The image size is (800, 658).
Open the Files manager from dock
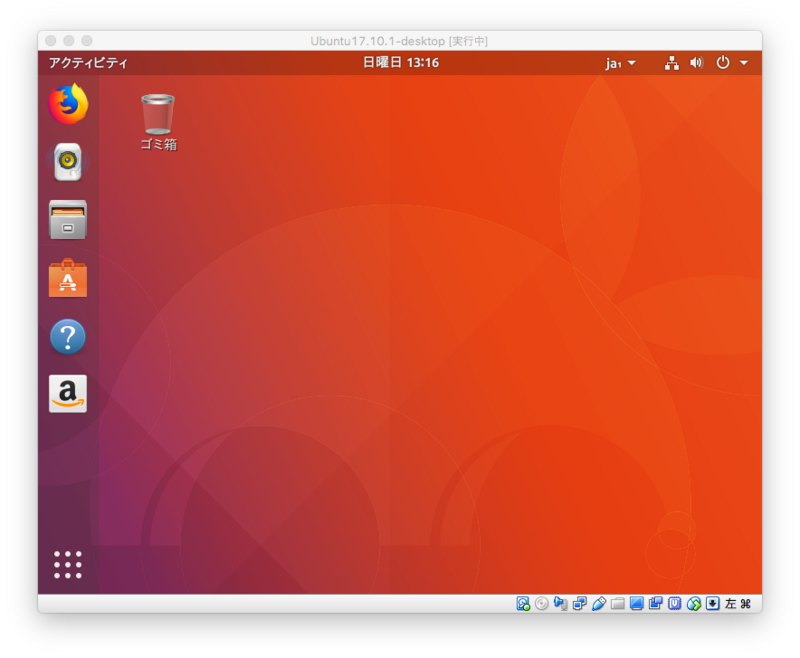click(x=68, y=220)
